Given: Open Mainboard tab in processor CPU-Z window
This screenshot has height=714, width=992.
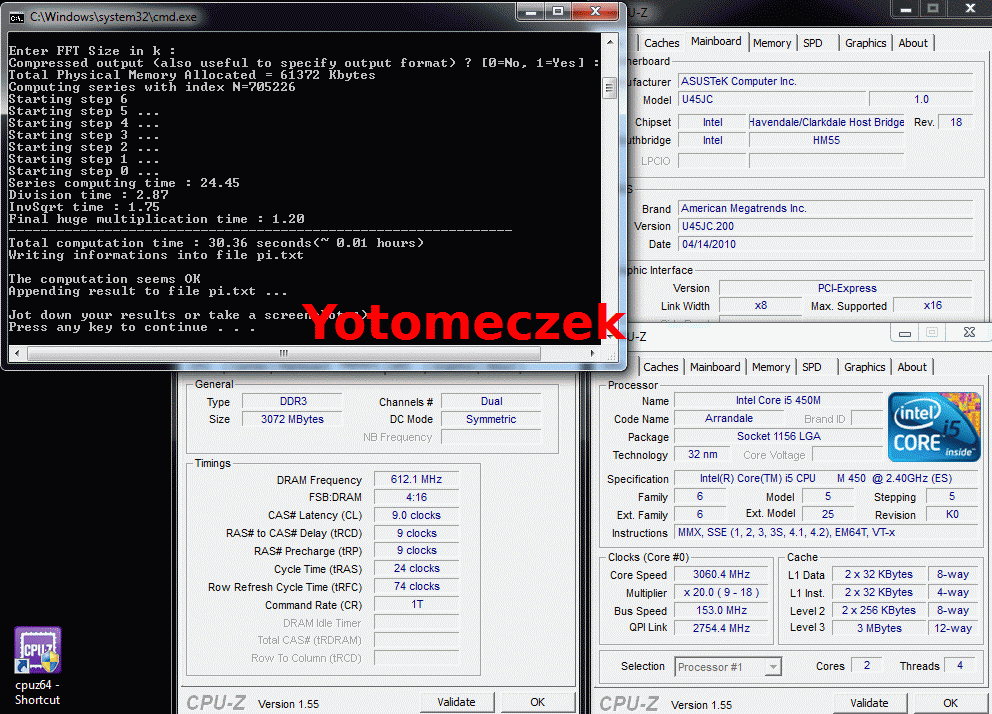Looking at the screenshot, I should tap(715, 367).
